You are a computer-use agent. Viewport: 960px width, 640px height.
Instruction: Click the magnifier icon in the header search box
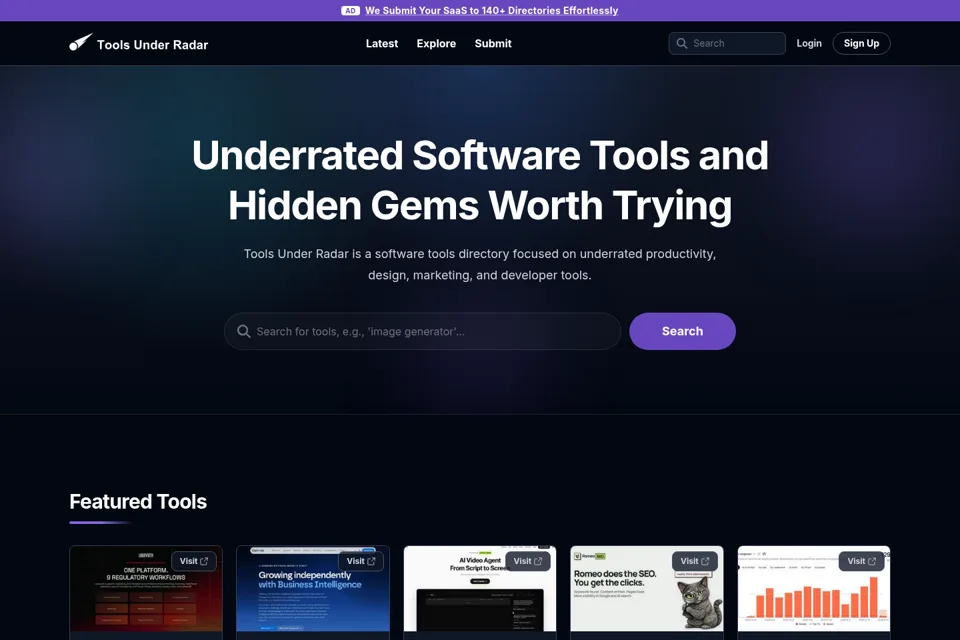pyautogui.click(x=681, y=43)
